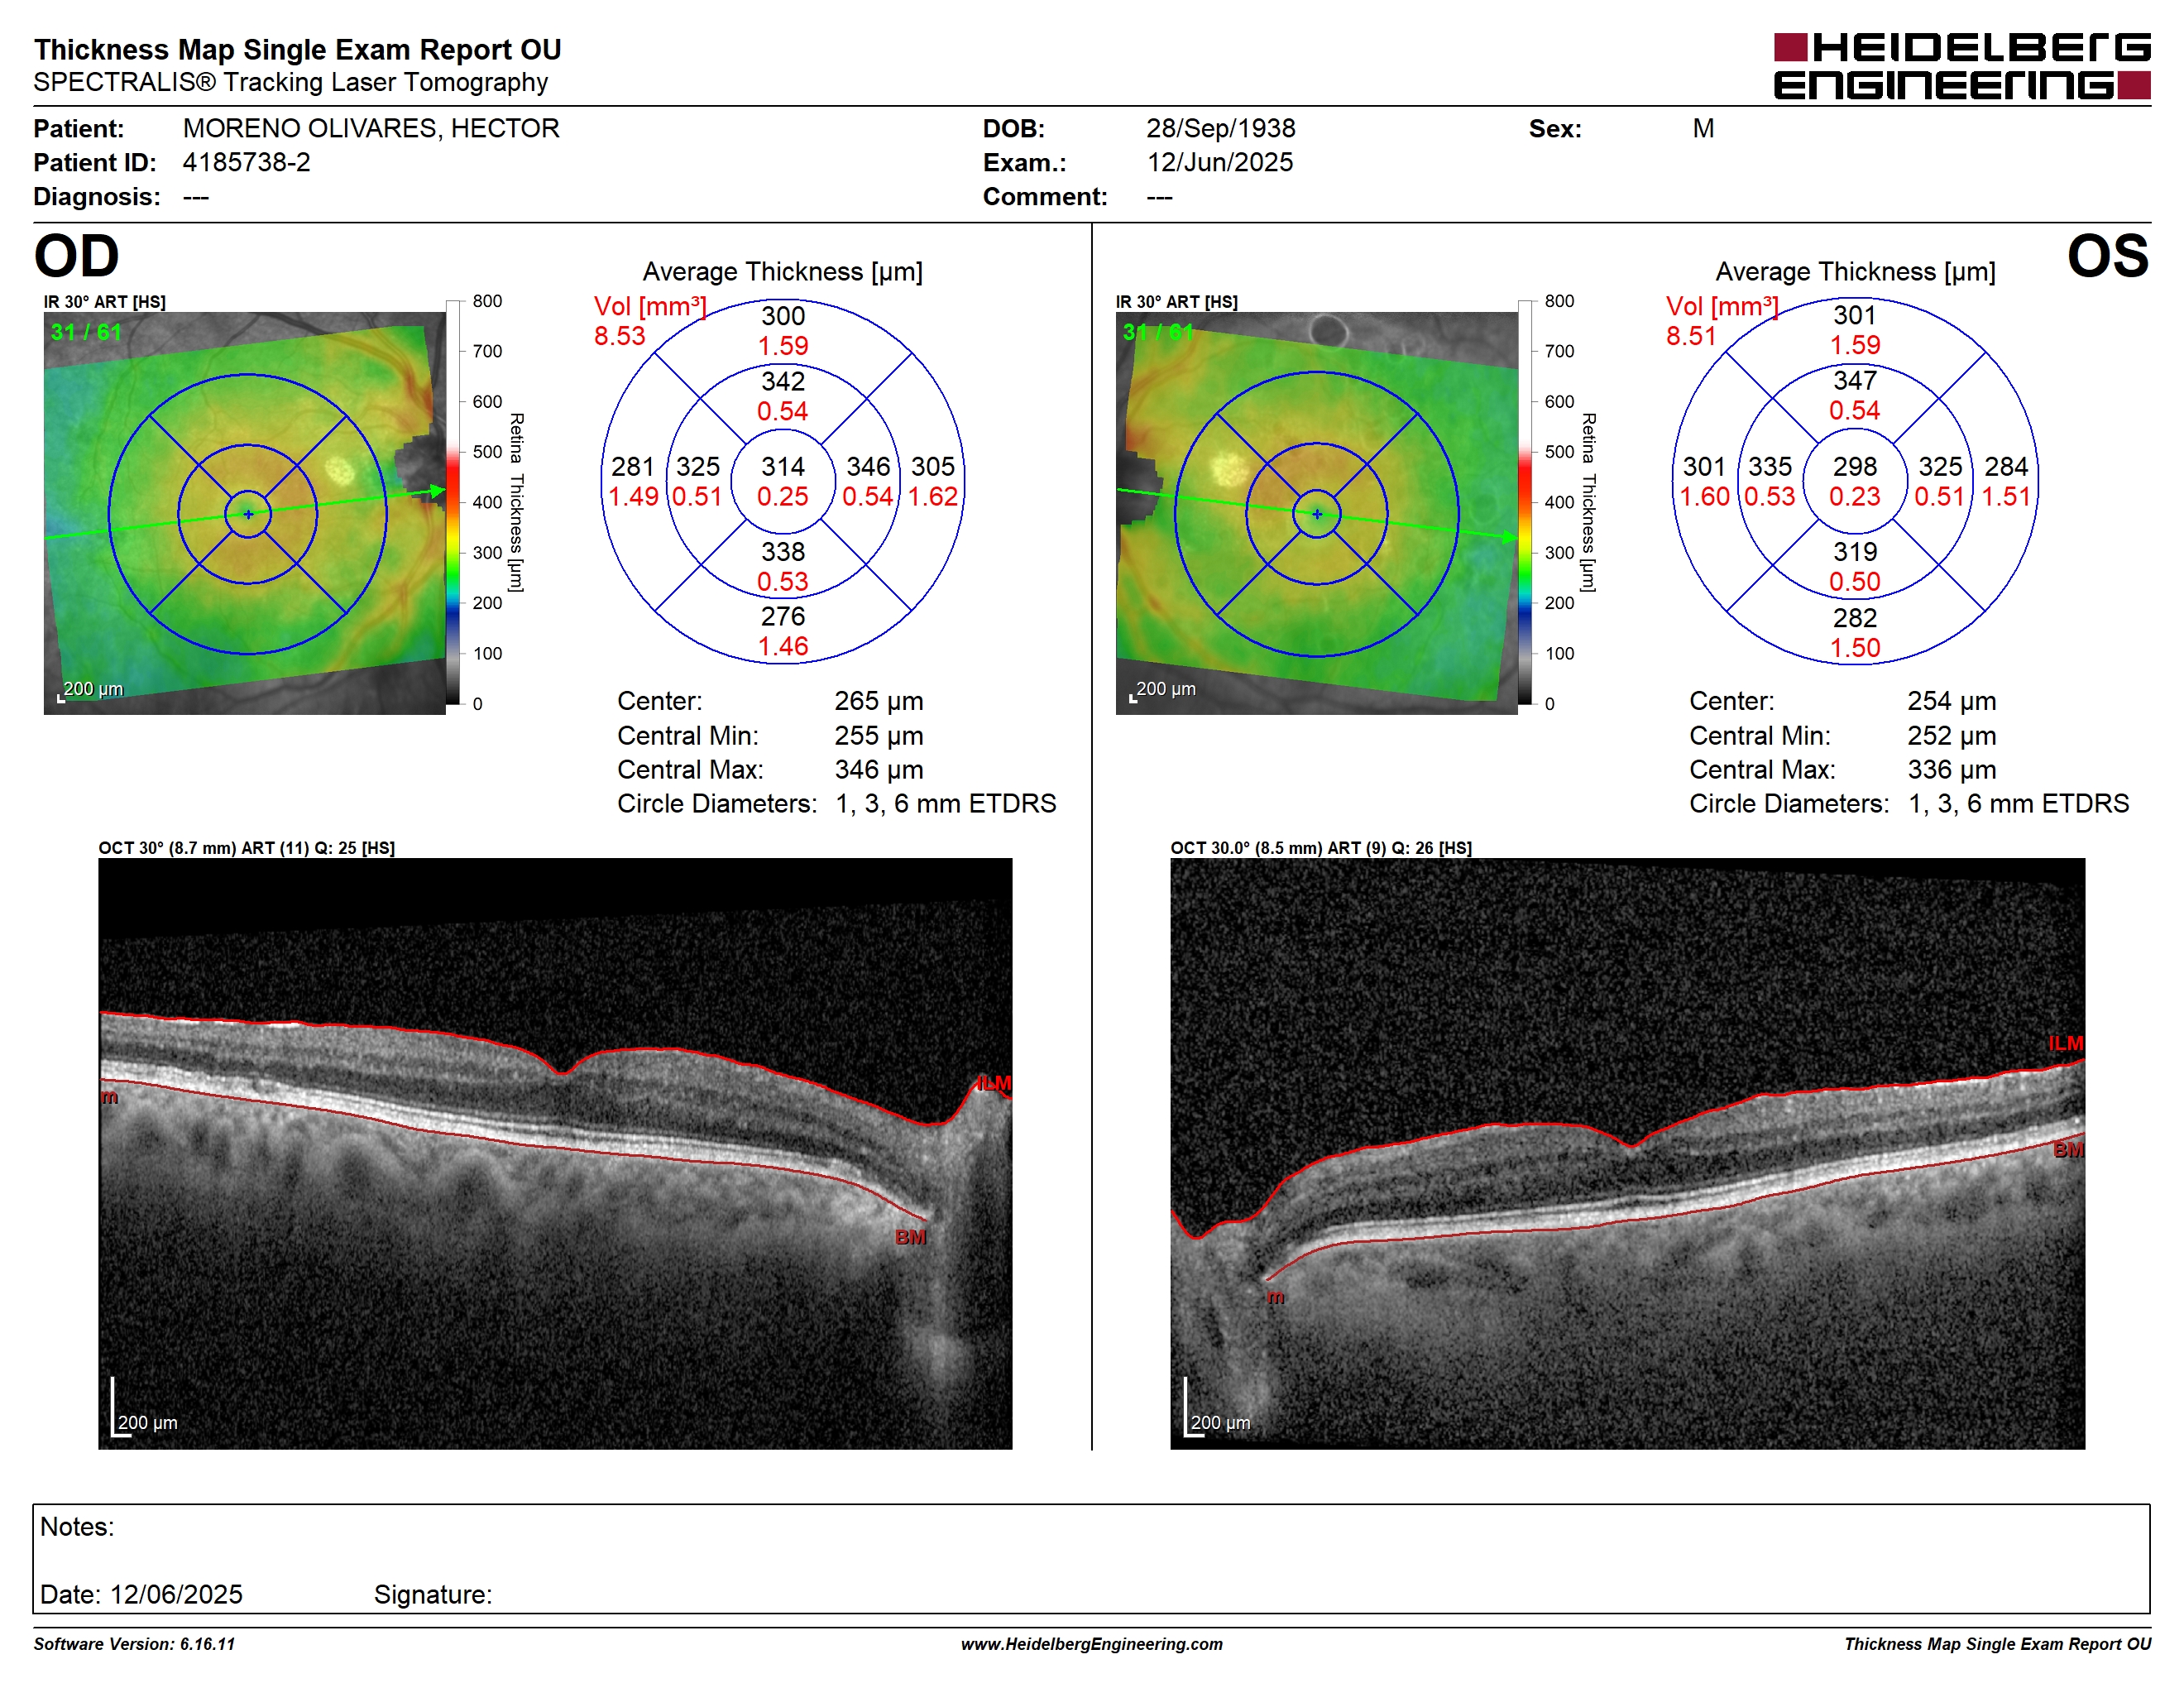
Task: Click the large OD eye heading
Action: pyautogui.click(x=77, y=256)
